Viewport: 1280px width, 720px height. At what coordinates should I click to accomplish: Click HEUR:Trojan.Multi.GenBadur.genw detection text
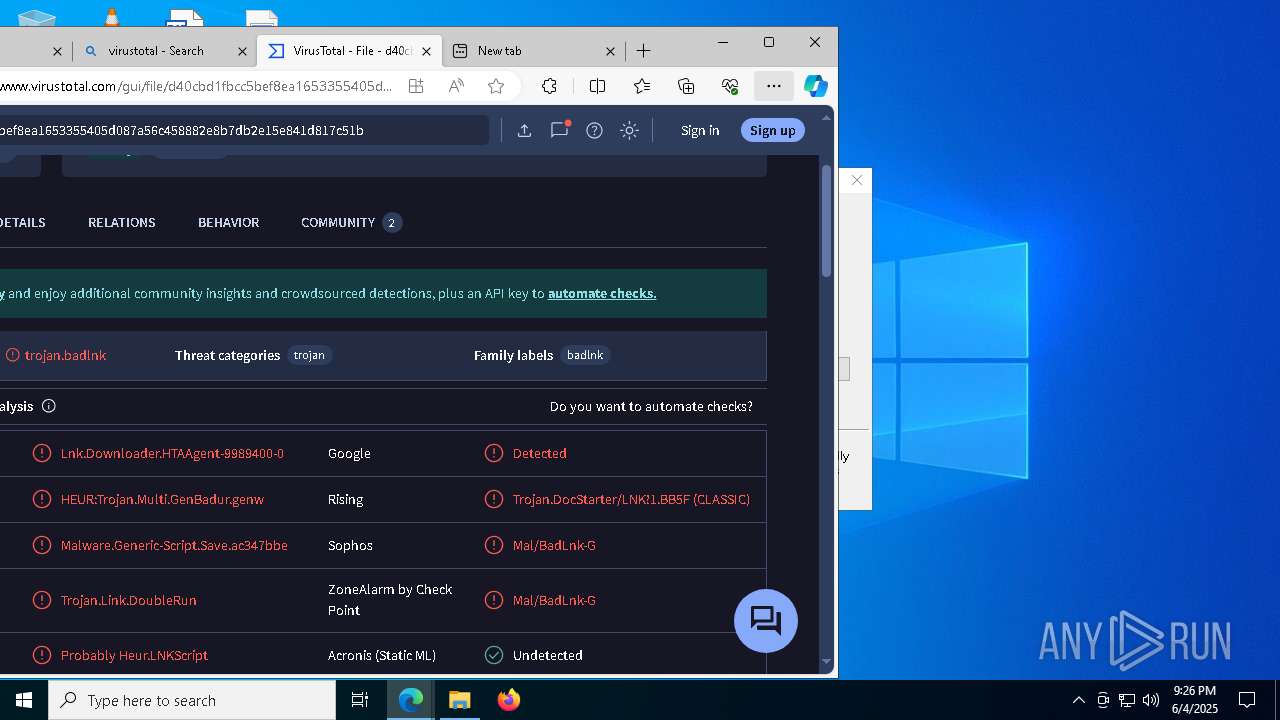pyautogui.click(x=162, y=499)
